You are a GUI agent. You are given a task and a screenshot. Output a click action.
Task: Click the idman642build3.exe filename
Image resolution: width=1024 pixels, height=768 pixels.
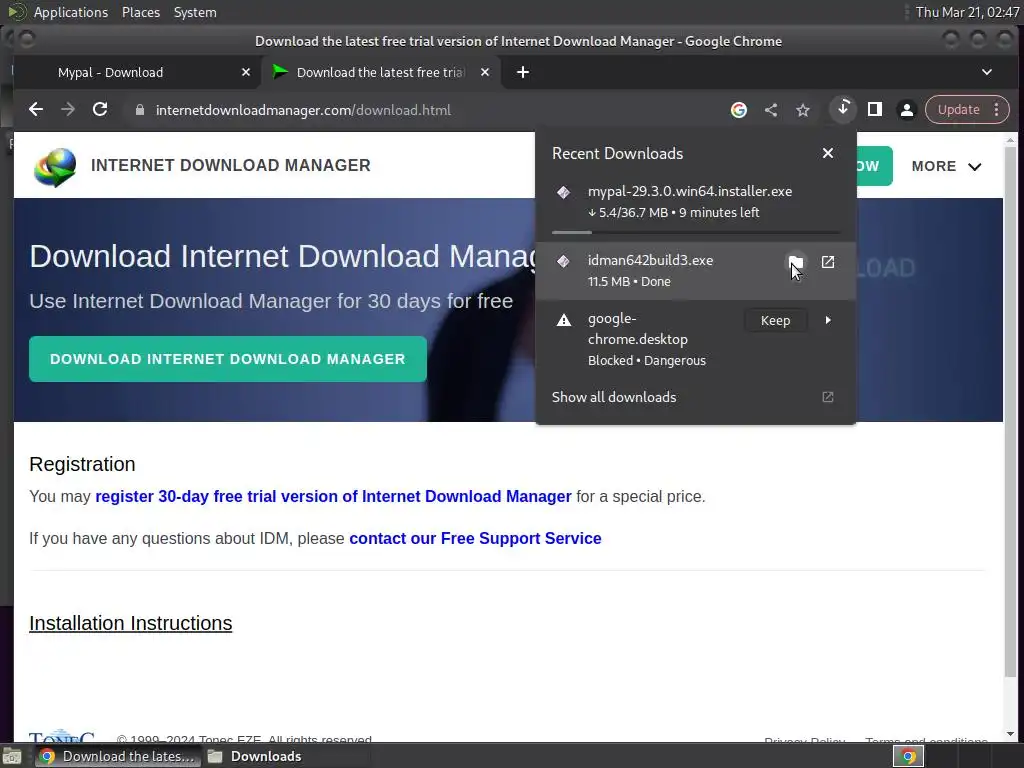point(650,260)
